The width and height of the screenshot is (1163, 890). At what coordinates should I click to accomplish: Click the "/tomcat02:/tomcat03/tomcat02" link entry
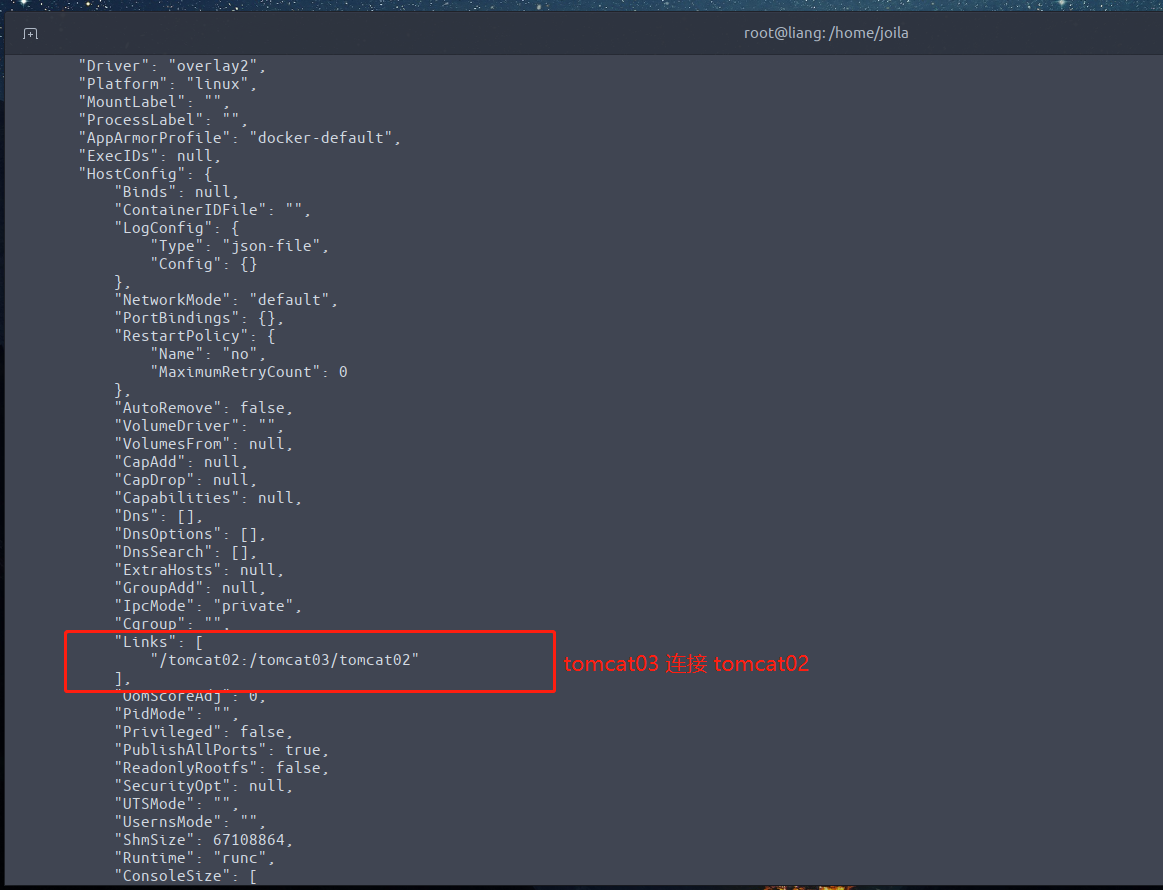(x=284, y=660)
